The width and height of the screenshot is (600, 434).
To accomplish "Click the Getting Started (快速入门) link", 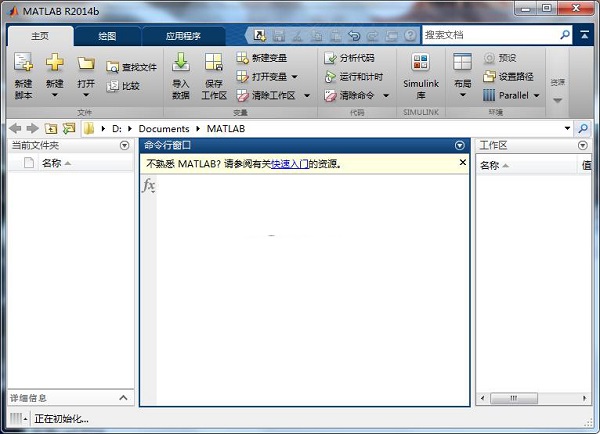I will click(290, 164).
